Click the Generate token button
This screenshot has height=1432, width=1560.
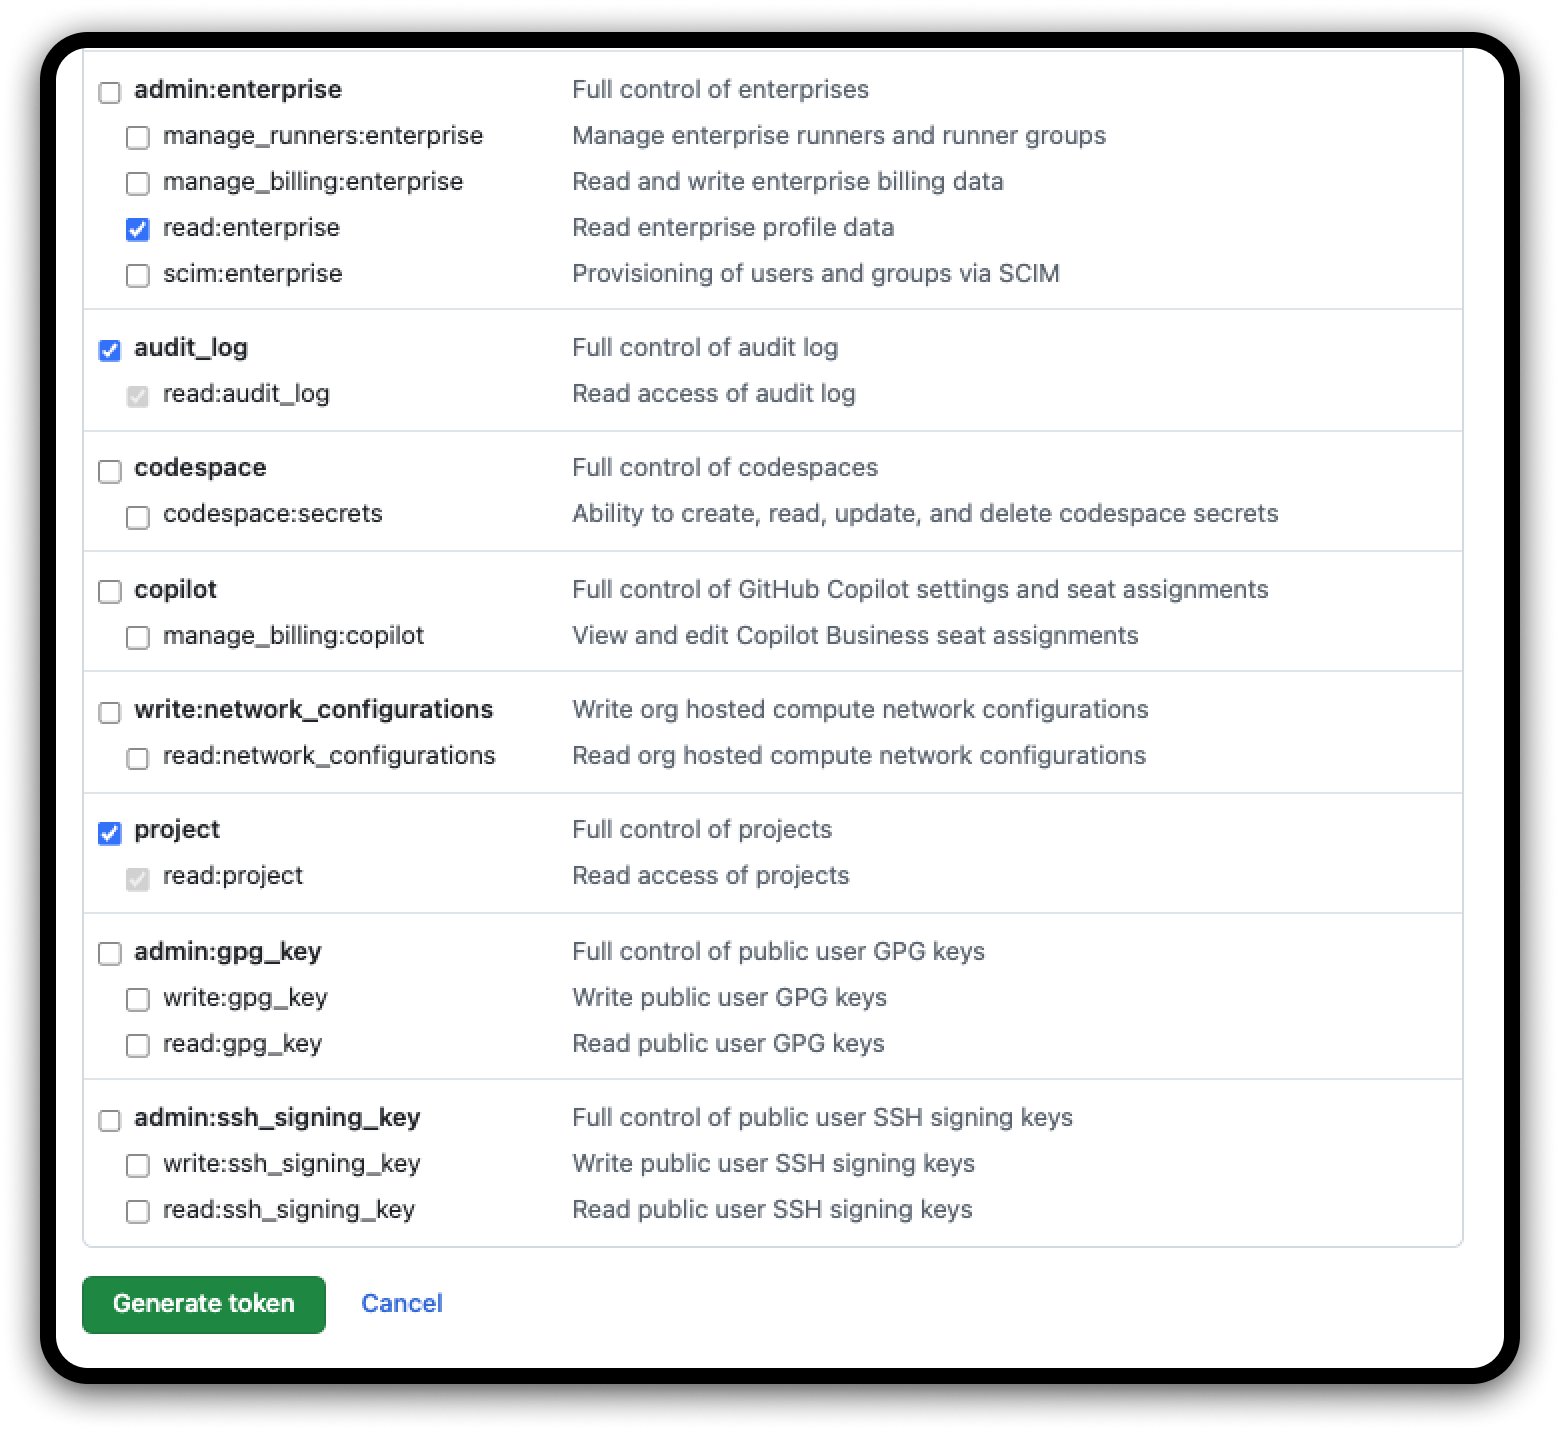click(x=204, y=1304)
